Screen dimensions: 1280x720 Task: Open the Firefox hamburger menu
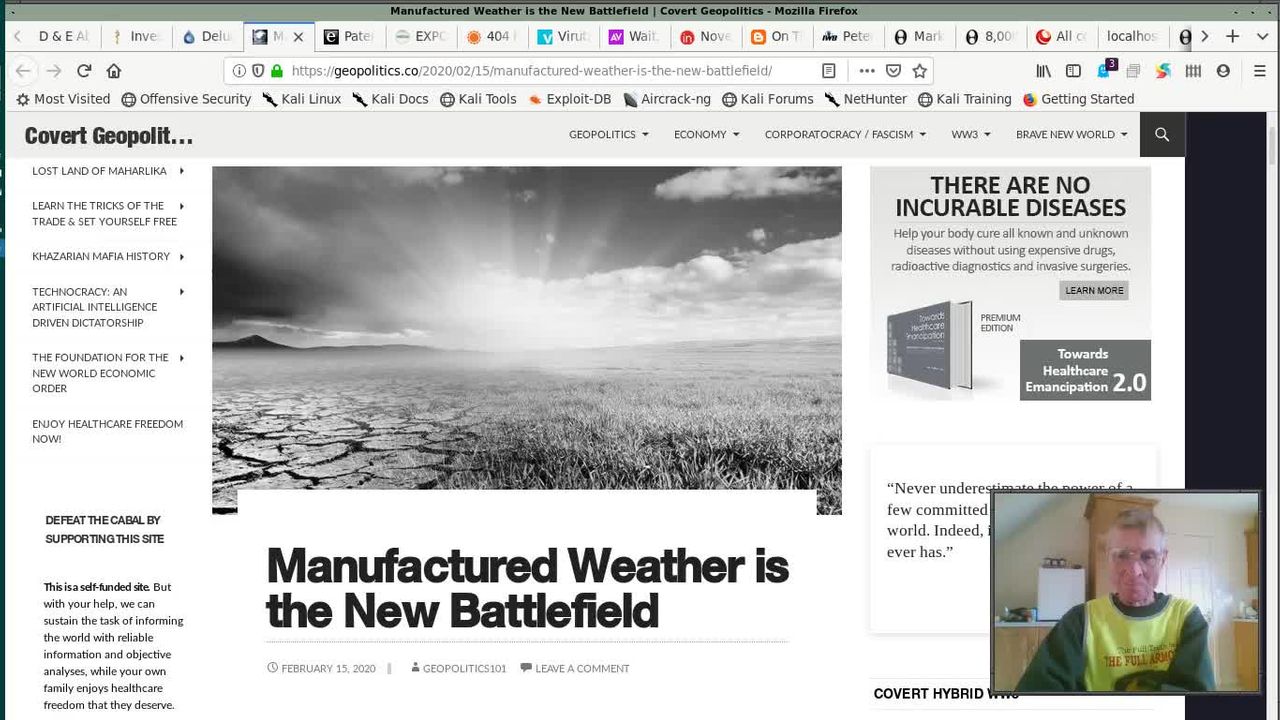[x=1259, y=71]
